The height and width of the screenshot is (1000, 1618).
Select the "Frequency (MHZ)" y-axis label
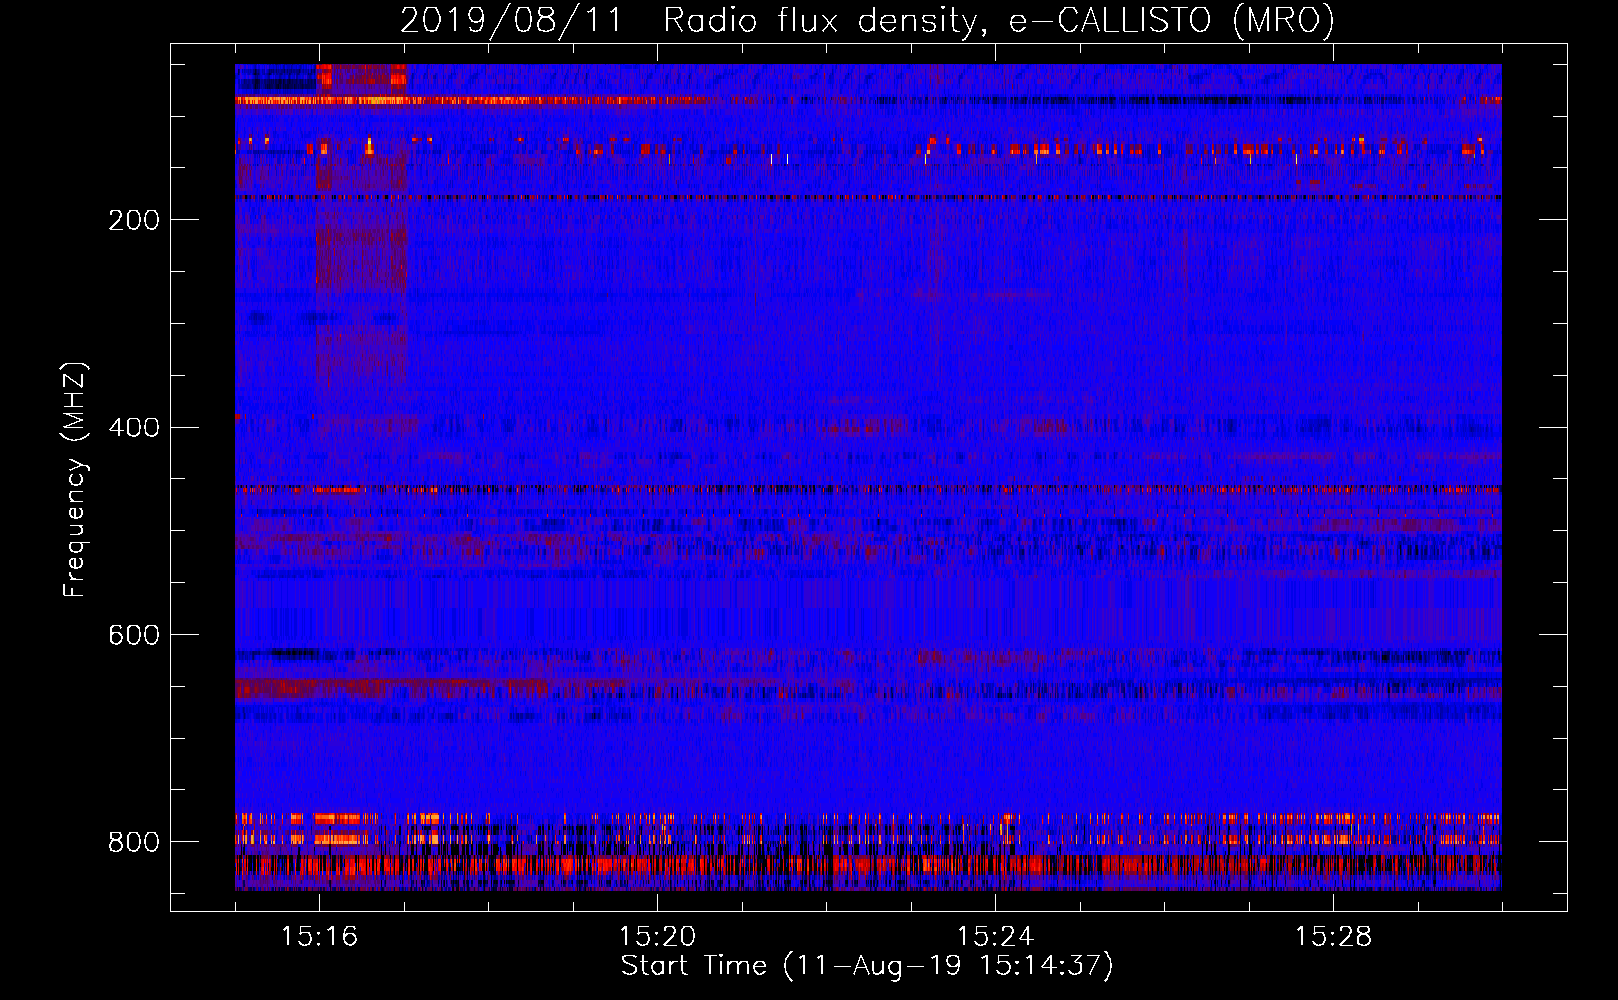point(75,479)
